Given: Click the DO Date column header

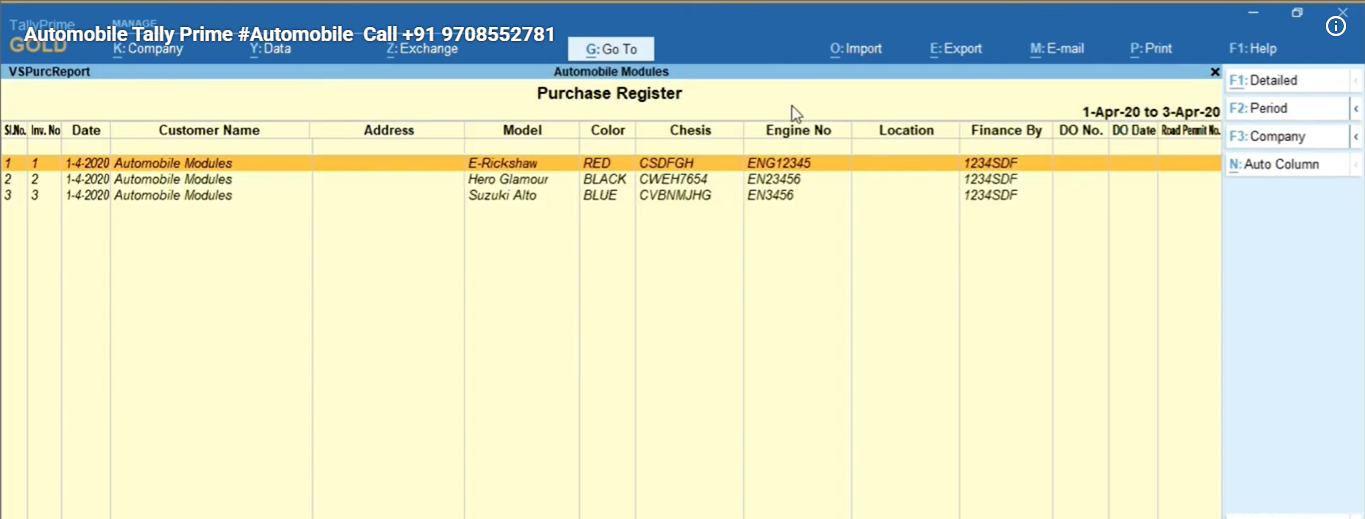Looking at the screenshot, I should (1134, 130).
